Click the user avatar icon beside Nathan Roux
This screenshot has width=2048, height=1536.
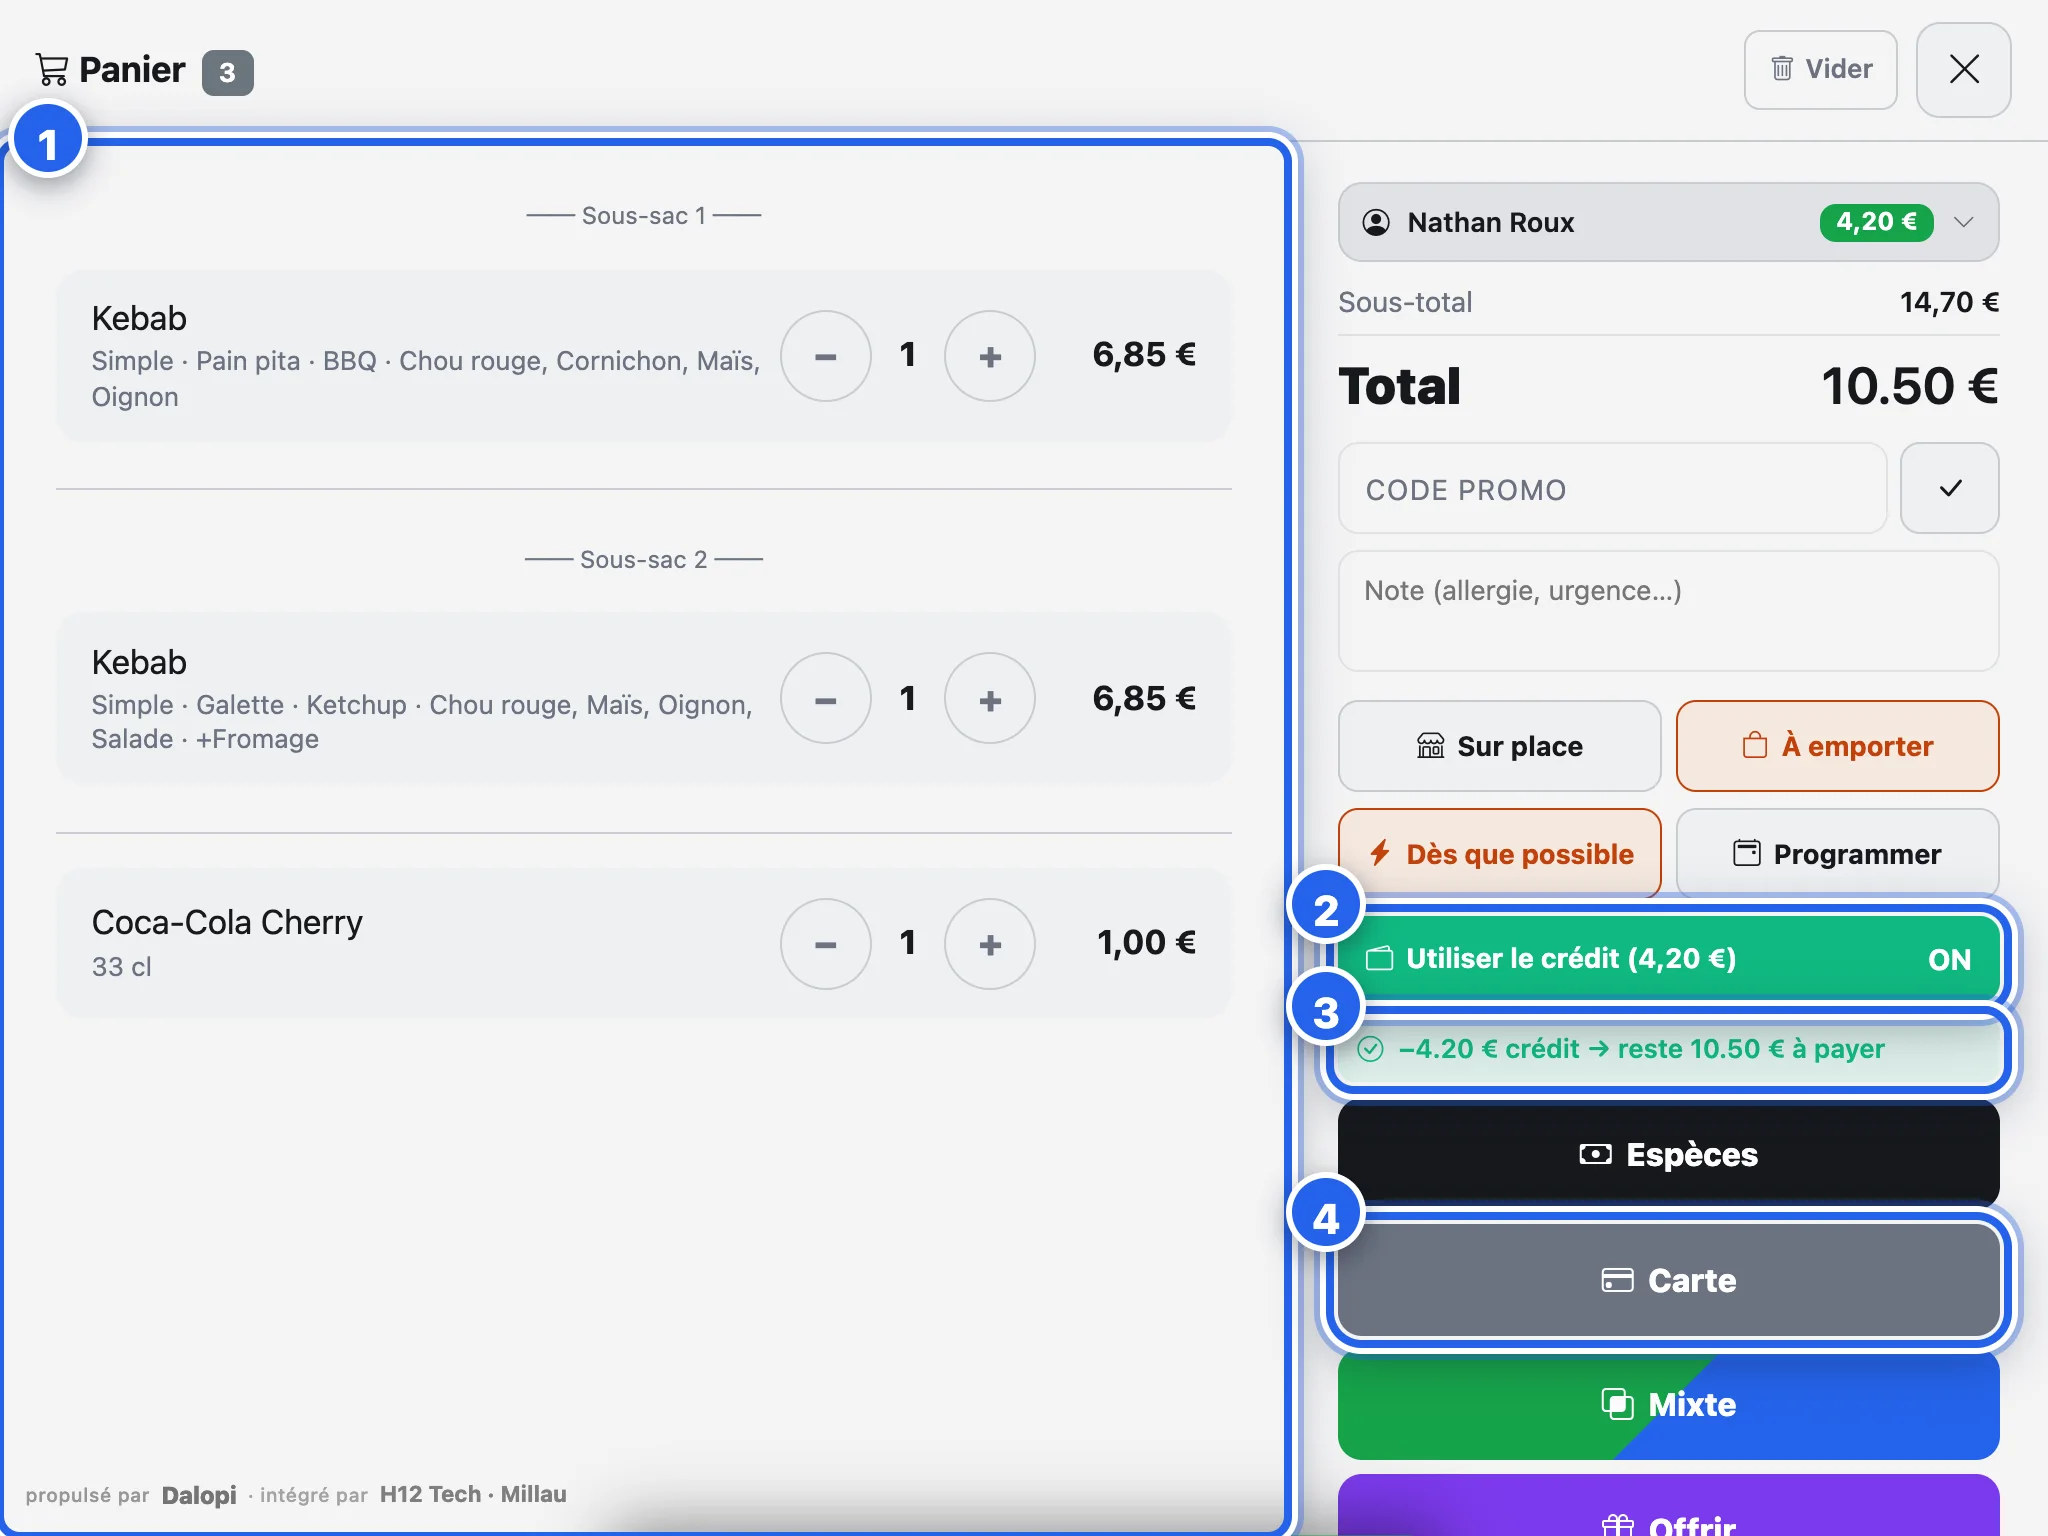1376,222
